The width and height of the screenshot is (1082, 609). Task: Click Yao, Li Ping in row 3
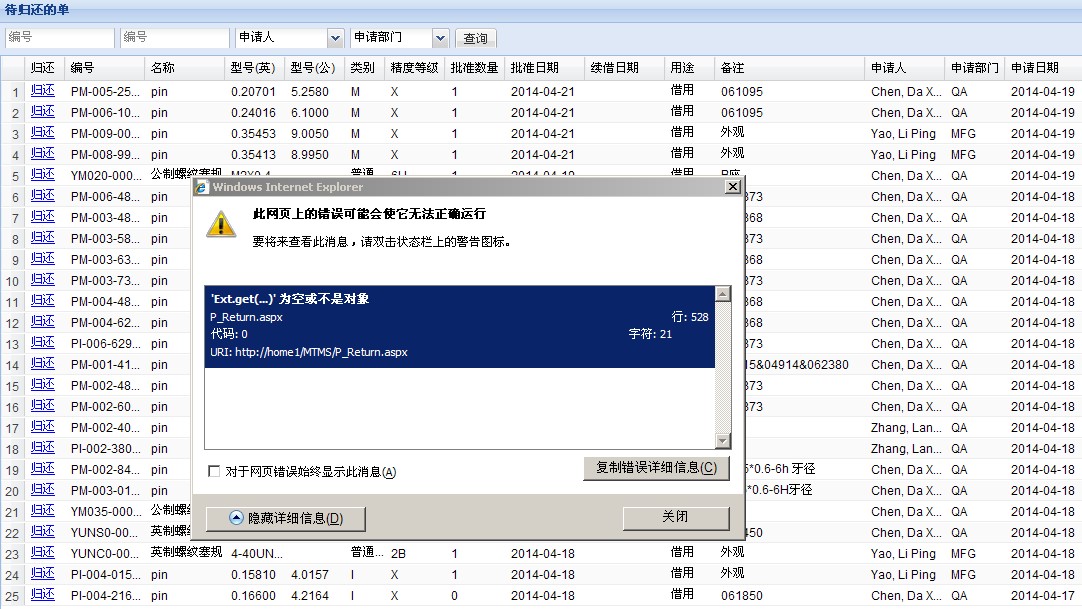(903, 134)
